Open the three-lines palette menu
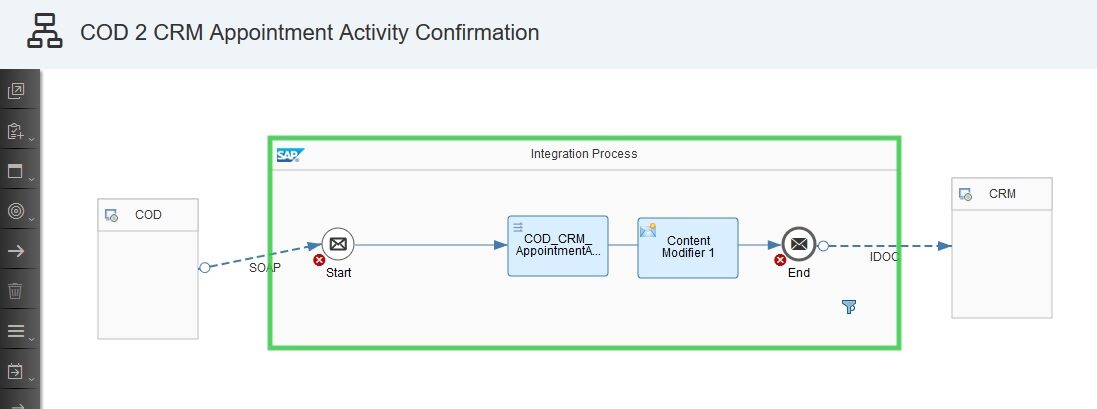Screen dimensions: 1097x409 point(18,331)
